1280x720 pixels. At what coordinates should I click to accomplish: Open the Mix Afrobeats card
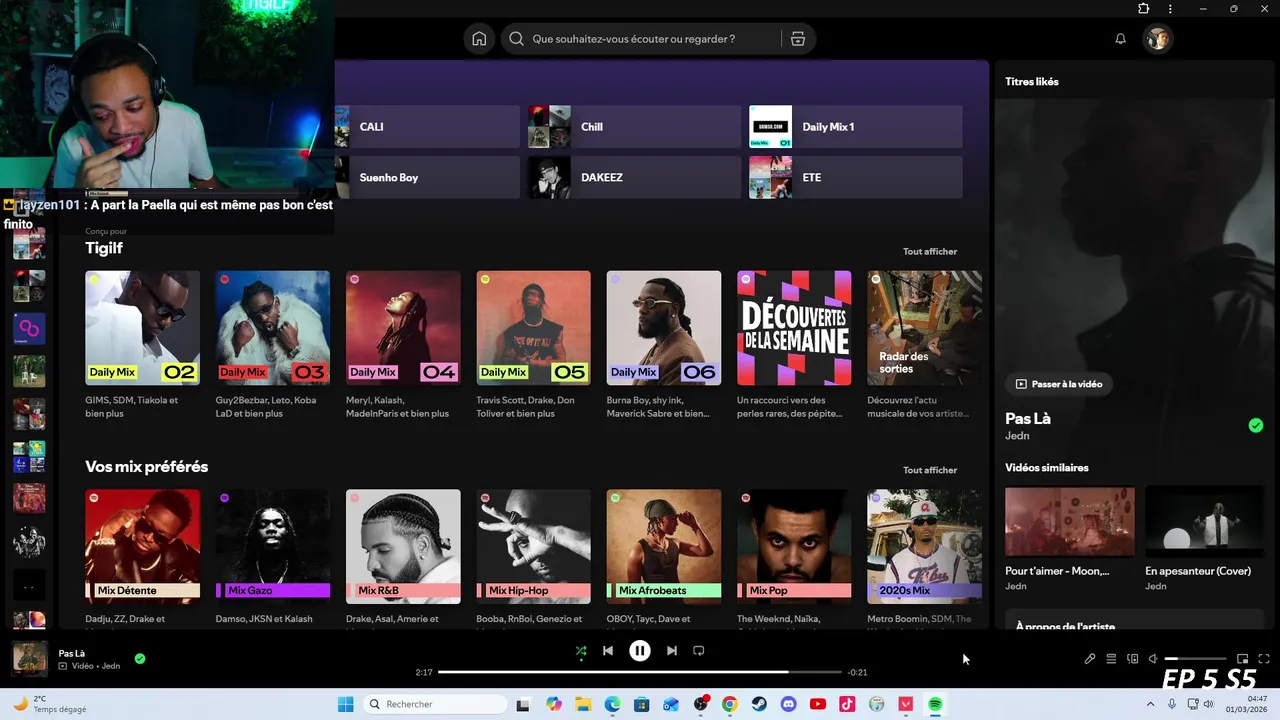[664, 546]
